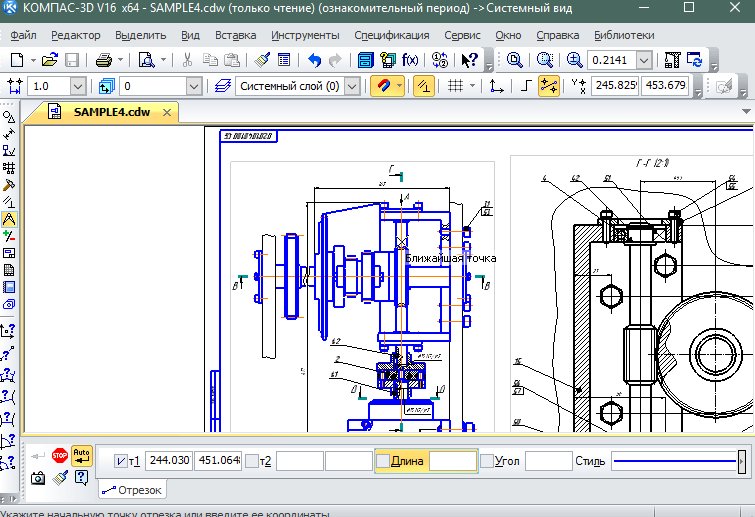Open the Окно menu
Viewport: 755px width, 517px height.
tap(508, 35)
